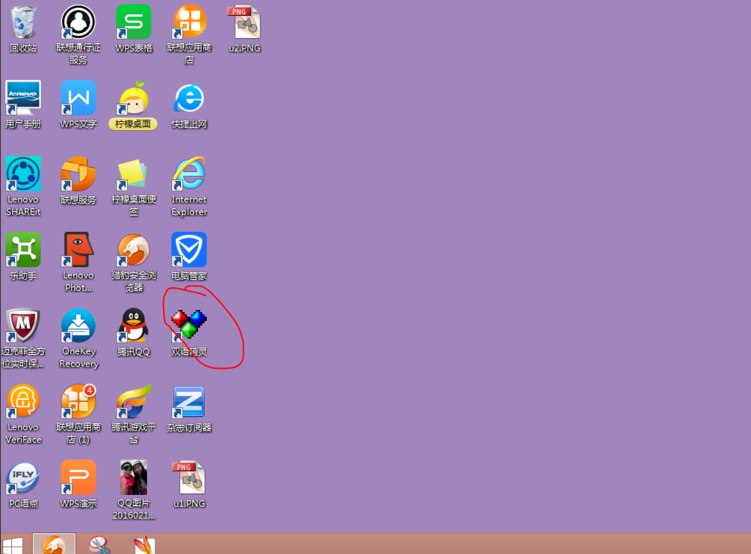The width and height of the screenshot is (751, 554).
Task: Click the feather pen taskbar icon
Action: [x=144, y=545]
